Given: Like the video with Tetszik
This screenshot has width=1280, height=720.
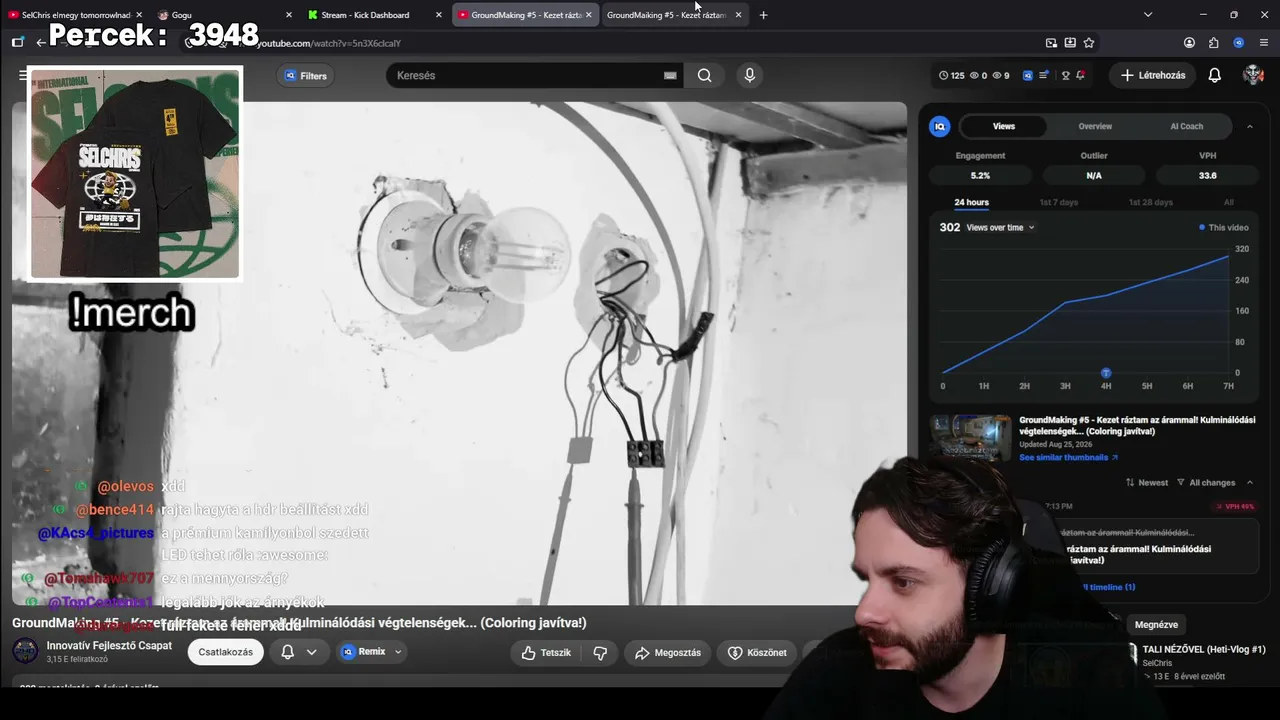Looking at the screenshot, I should point(546,652).
